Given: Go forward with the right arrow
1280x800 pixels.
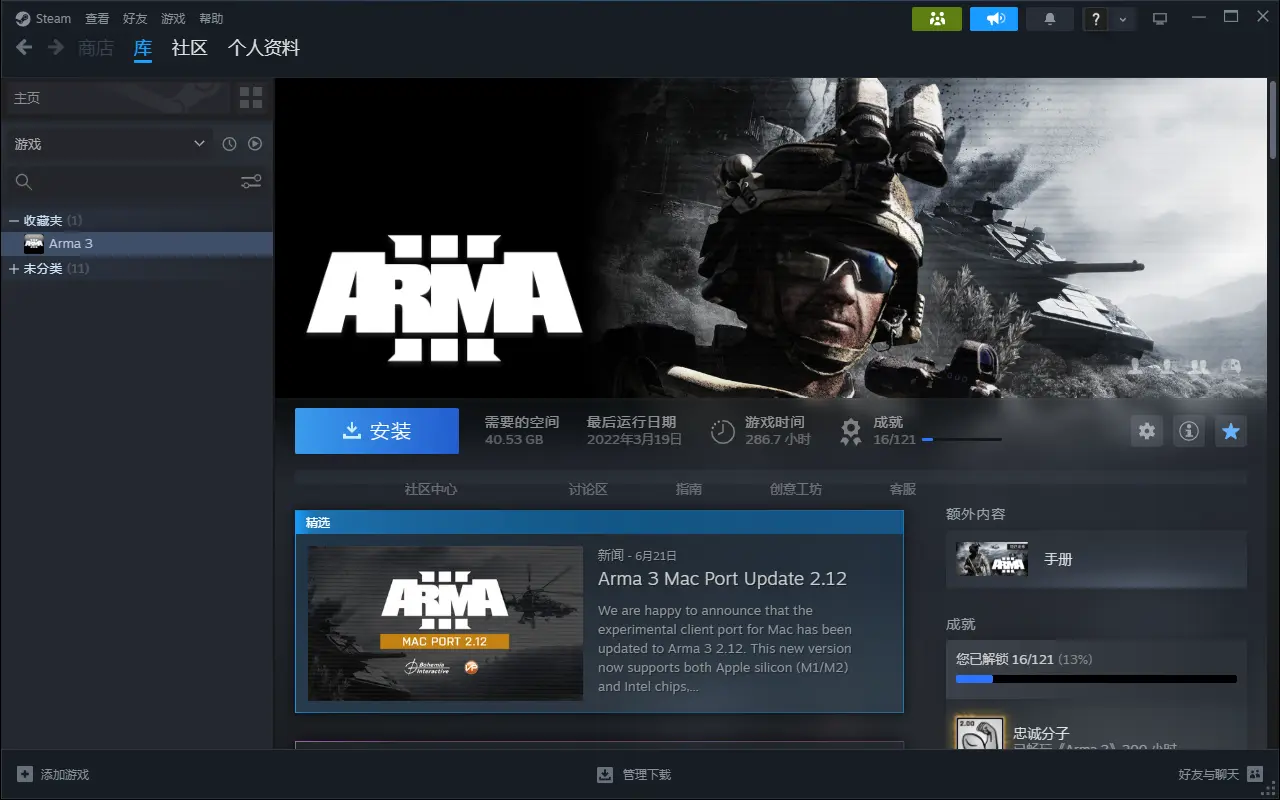Looking at the screenshot, I should coord(56,47).
